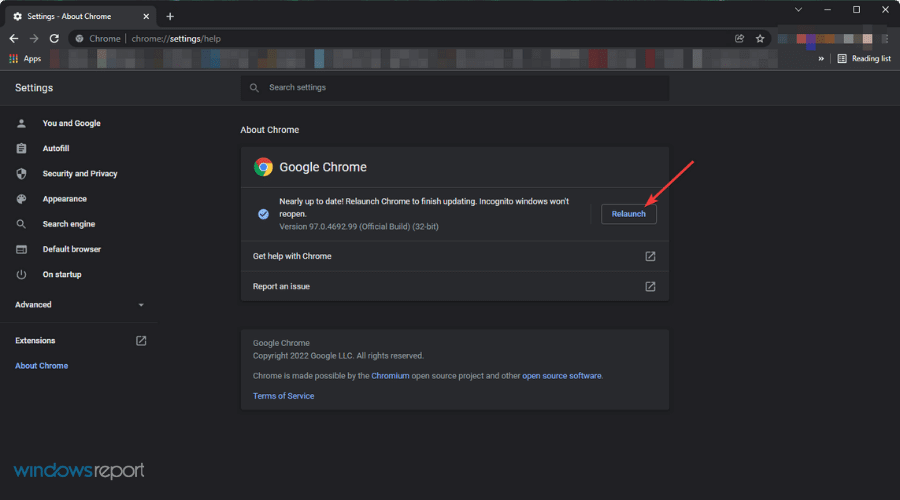Click the Autofill clipboard icon

[21, 148]
